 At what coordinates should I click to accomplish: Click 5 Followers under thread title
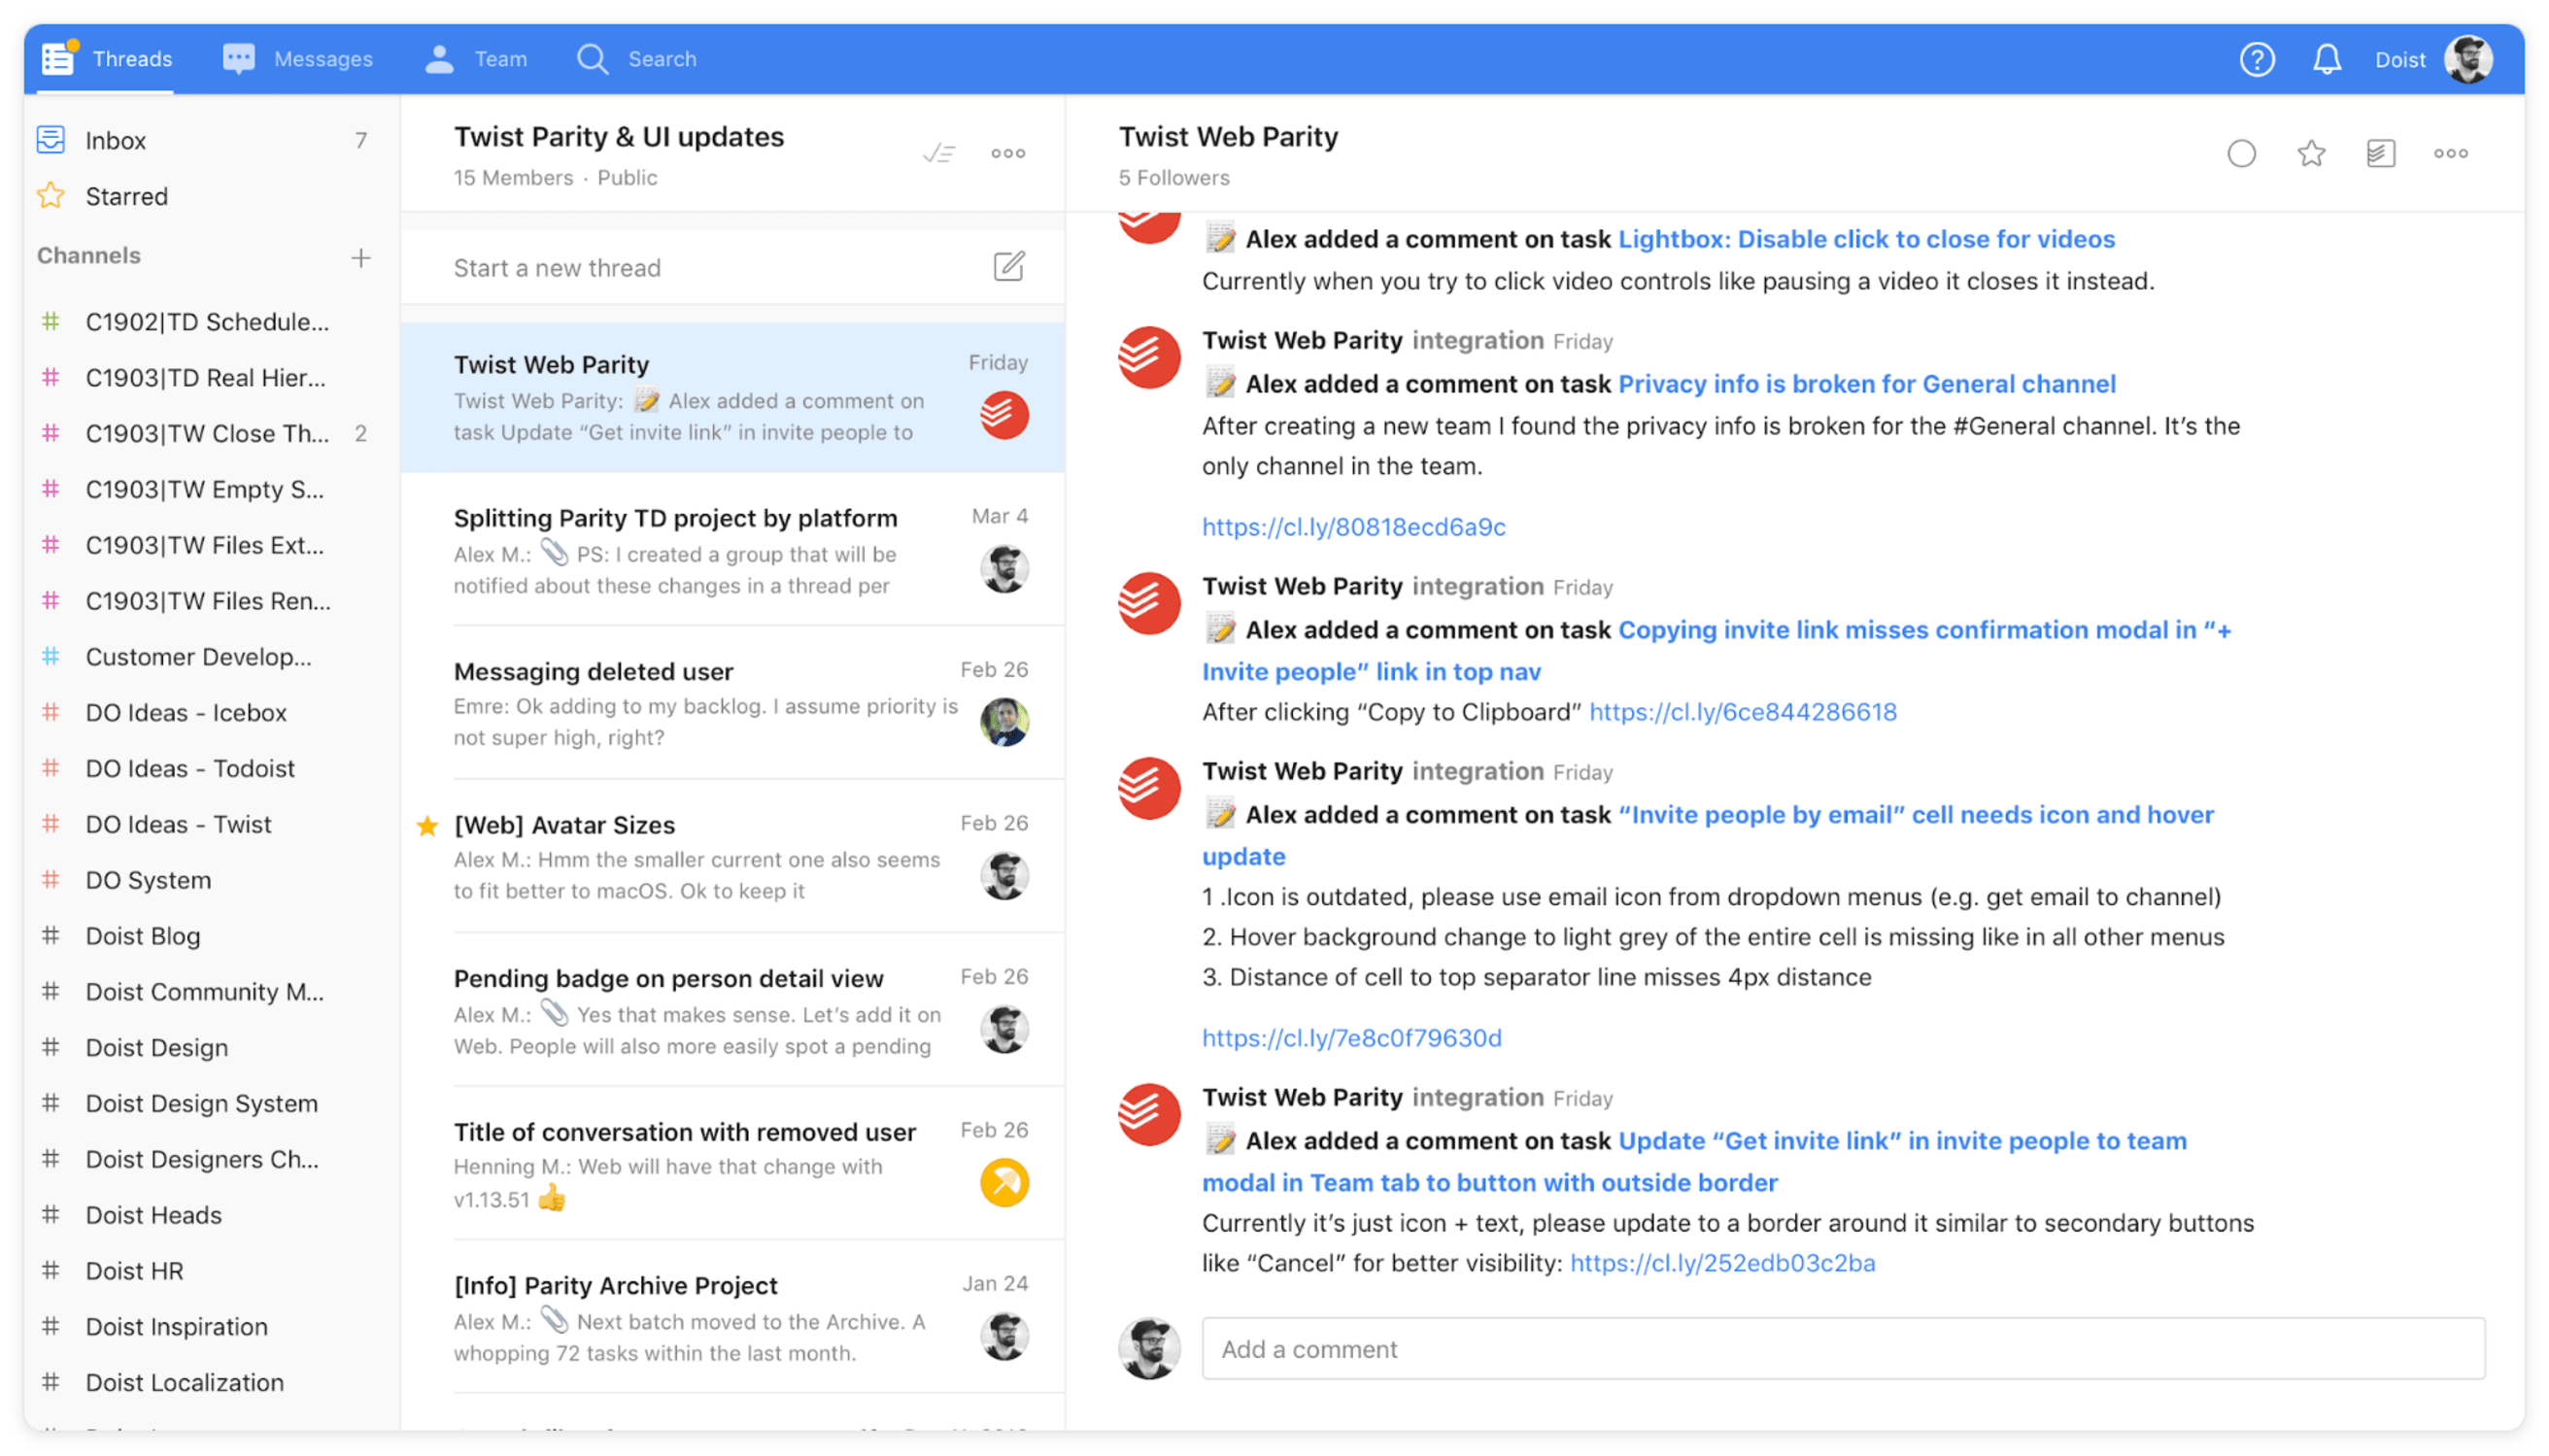tap(1173, 178)
